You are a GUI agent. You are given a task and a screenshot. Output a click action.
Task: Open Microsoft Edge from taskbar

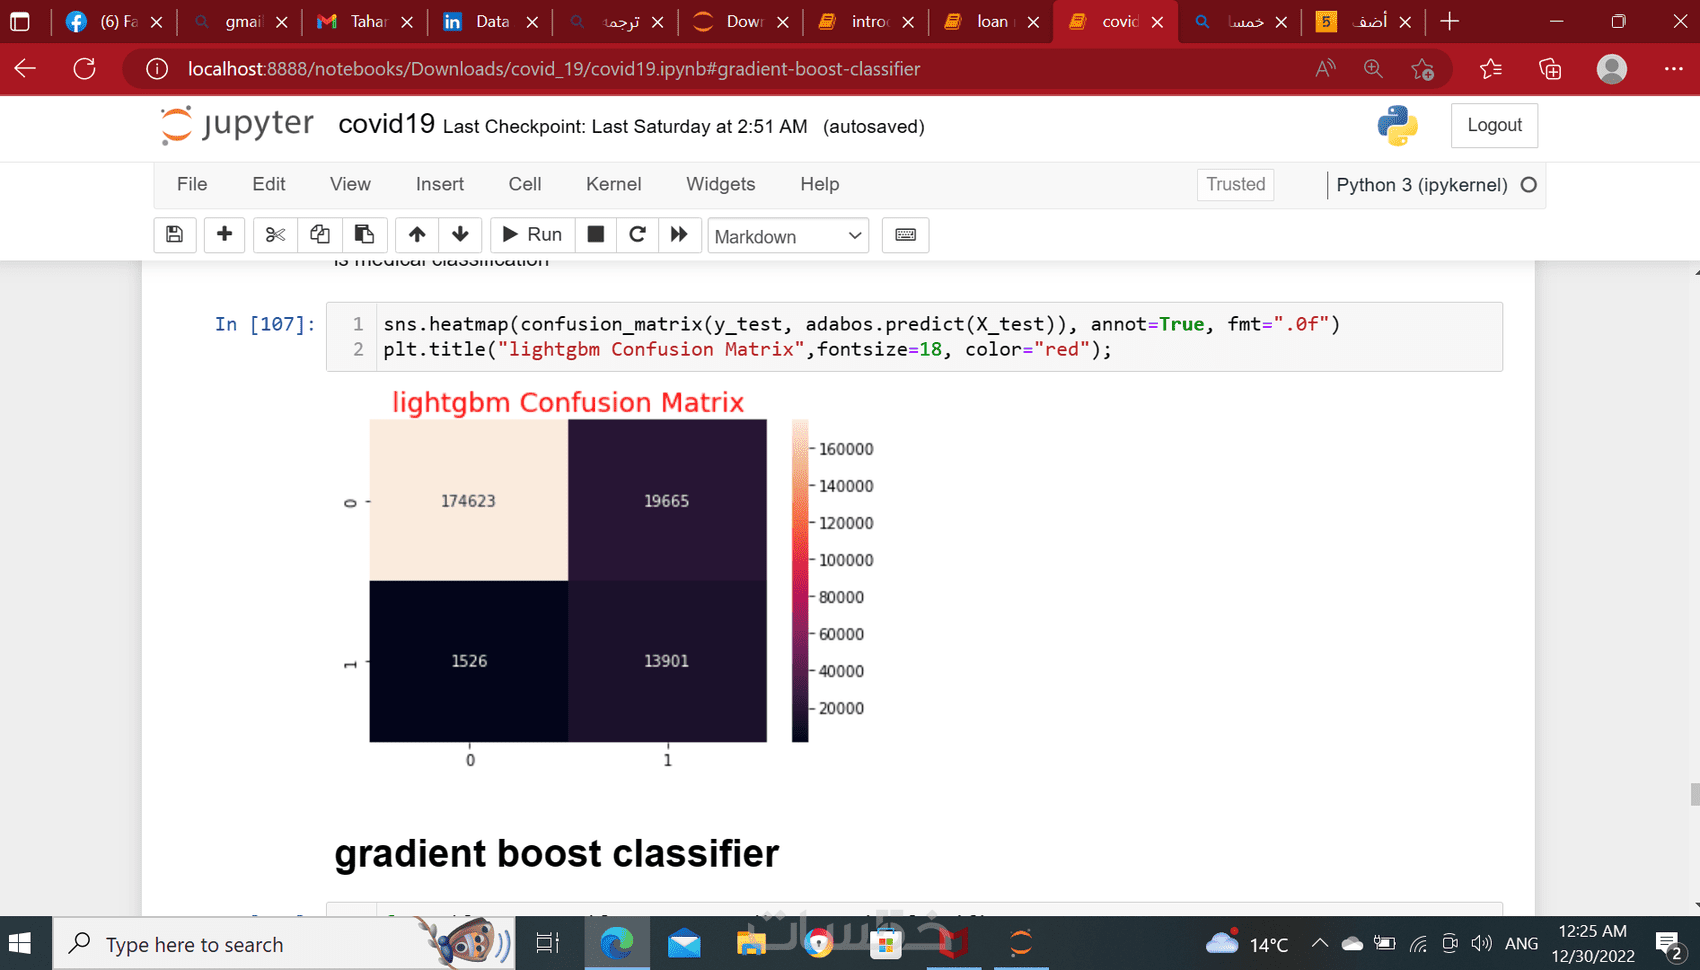617,943
